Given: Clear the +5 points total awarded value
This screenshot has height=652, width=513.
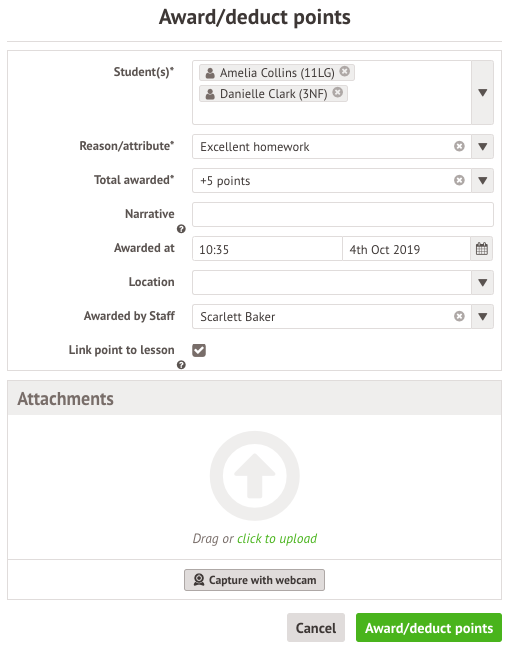Looking at the screenshot, I should (x=459, y=180).
